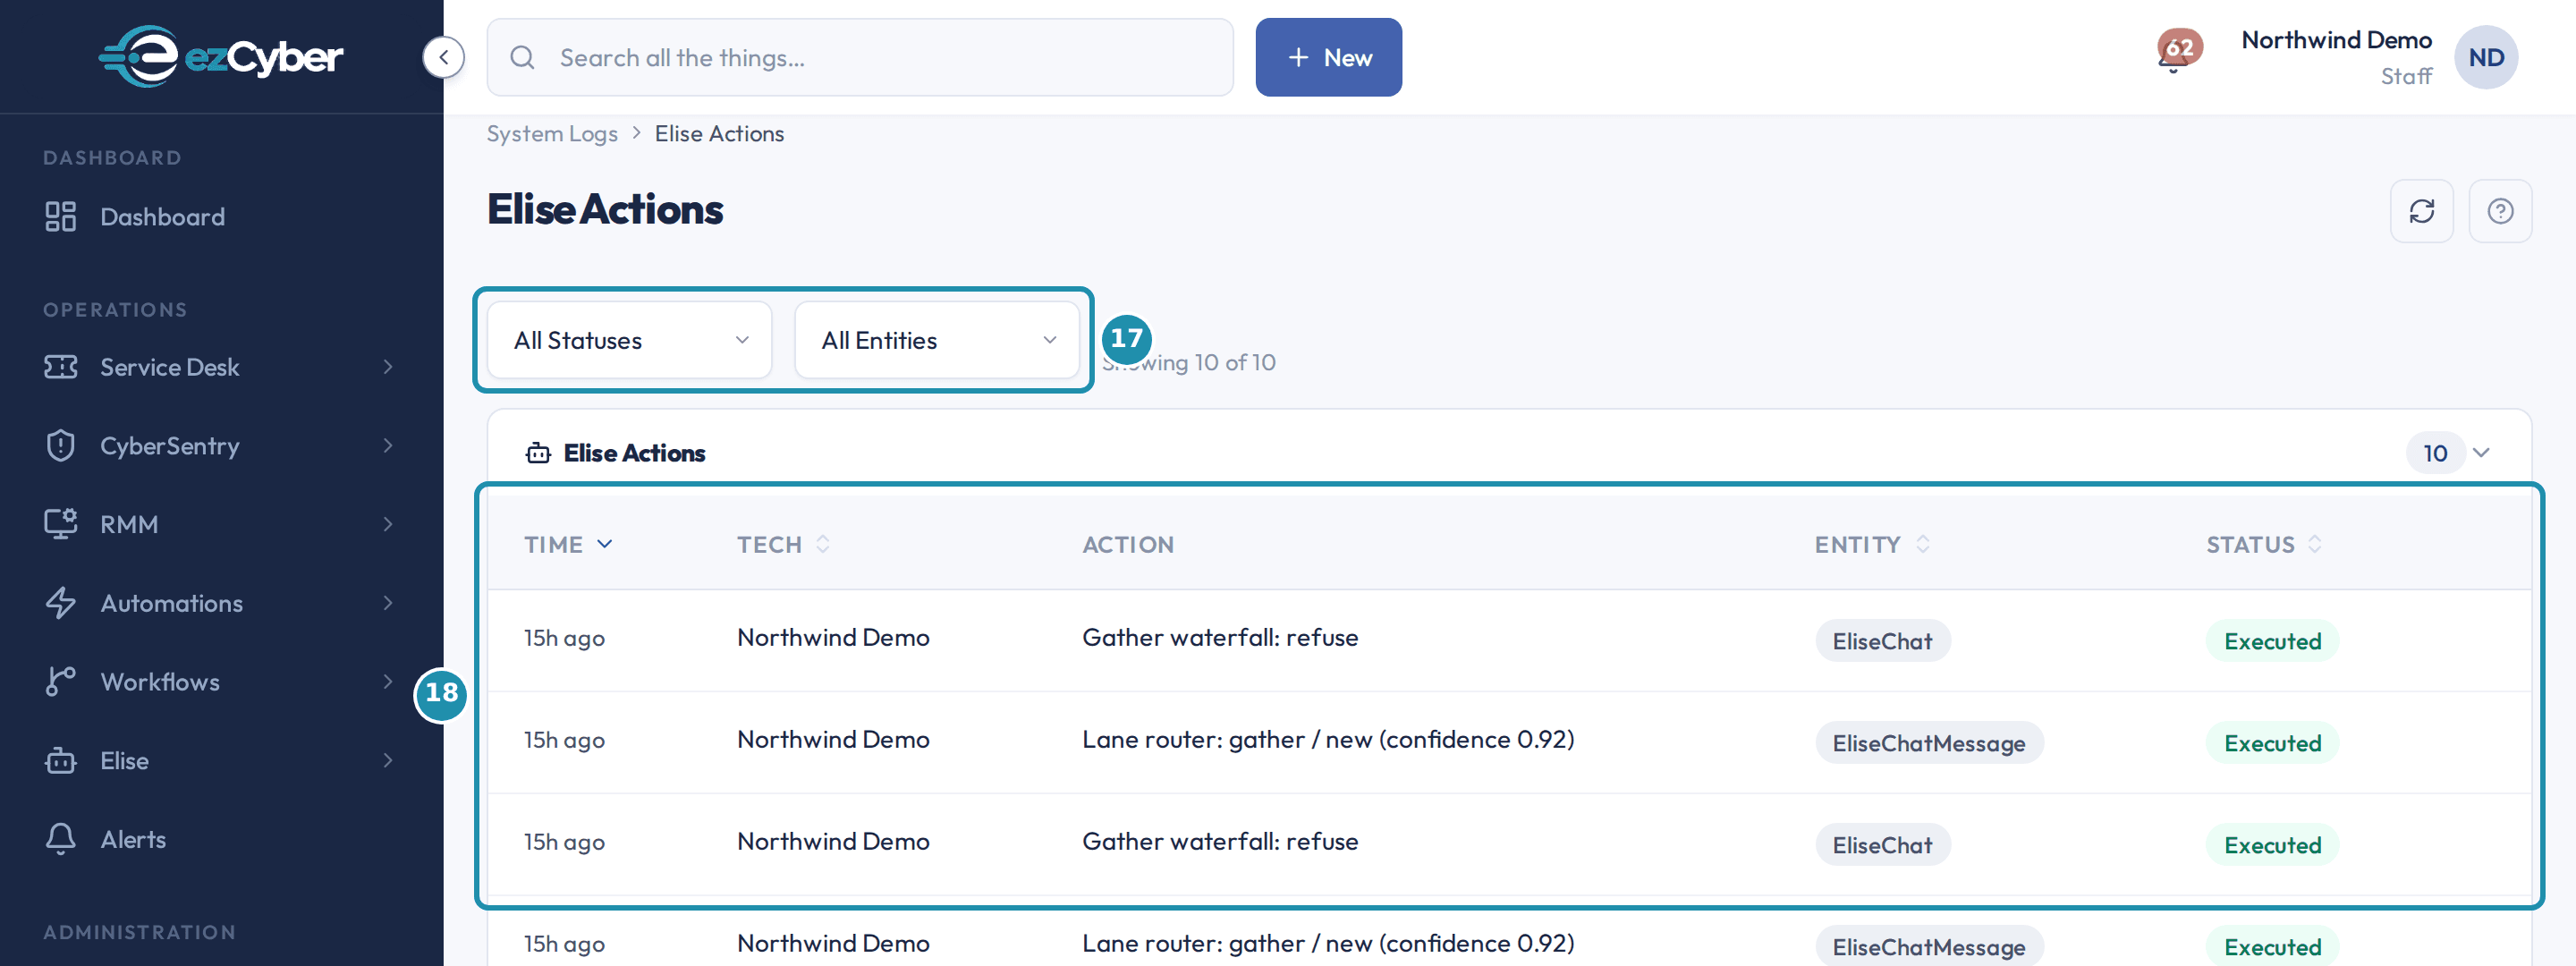
Task: Click EliseChat entity tag in first row
Action: [x=1881, y=641]
